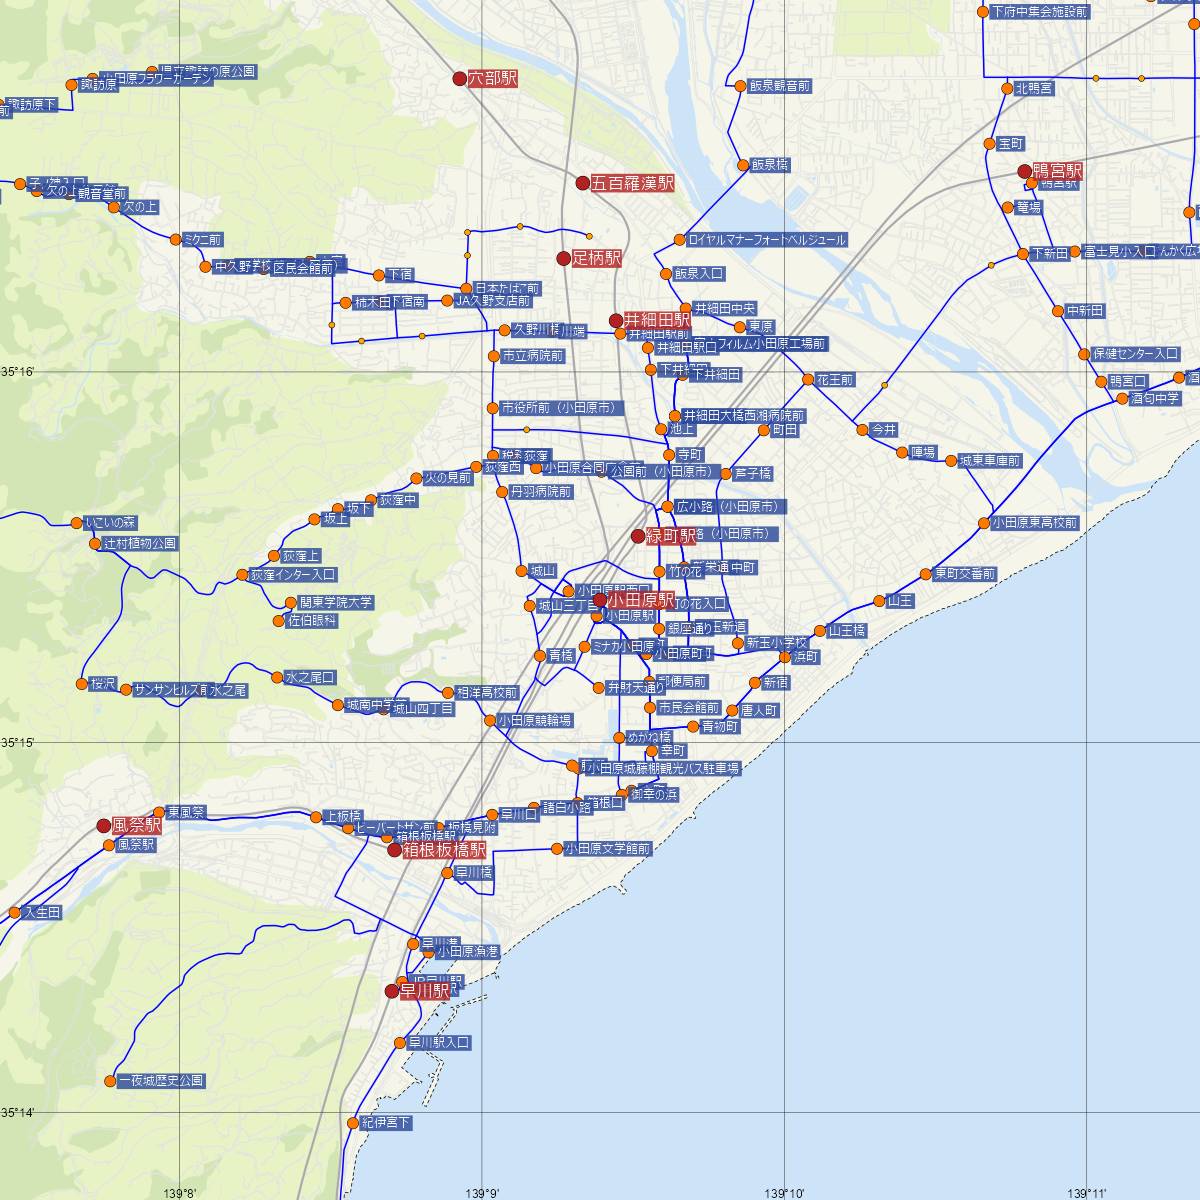
Task: Select the 風祭駅 red station marker
Action: [103, 826]
